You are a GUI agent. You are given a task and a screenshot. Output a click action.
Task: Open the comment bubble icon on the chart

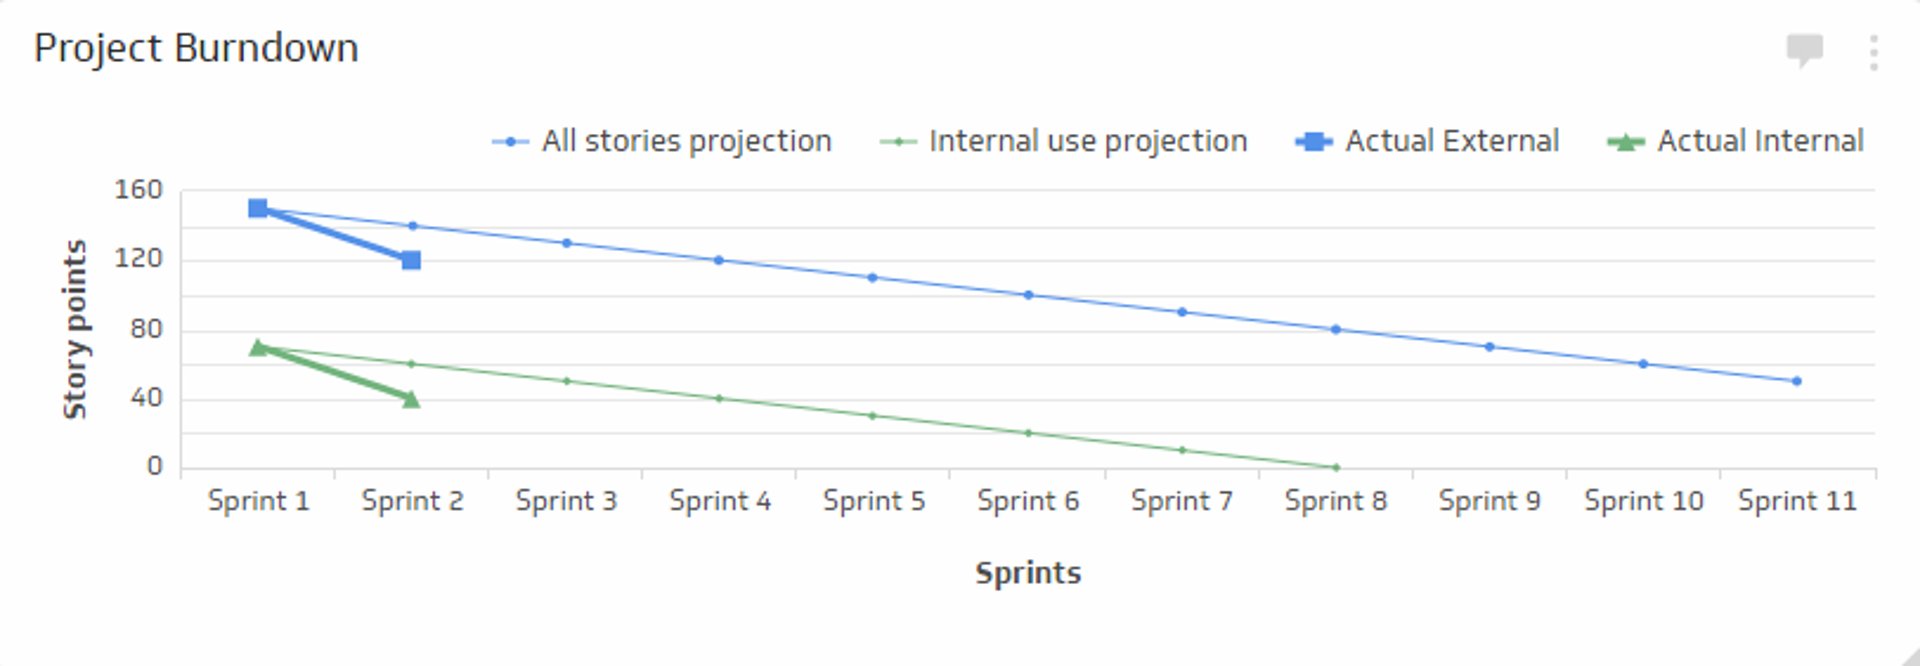[x=1805, y=50]
